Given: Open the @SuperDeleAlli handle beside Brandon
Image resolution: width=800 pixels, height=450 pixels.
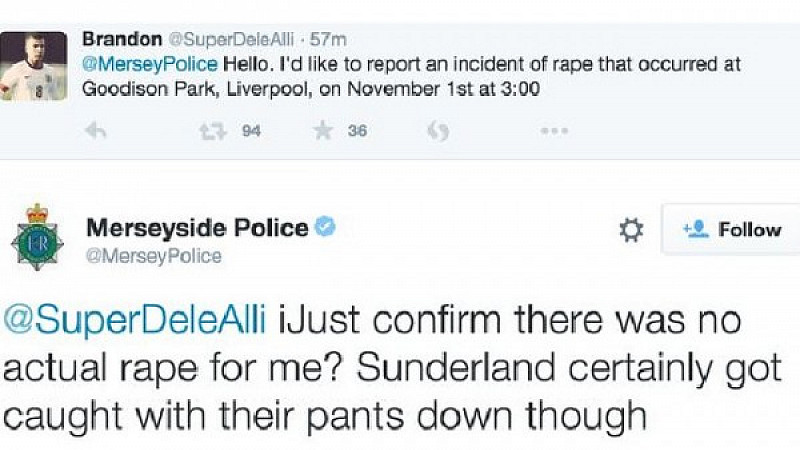Looking at the screenshot, I should (231, 39).
